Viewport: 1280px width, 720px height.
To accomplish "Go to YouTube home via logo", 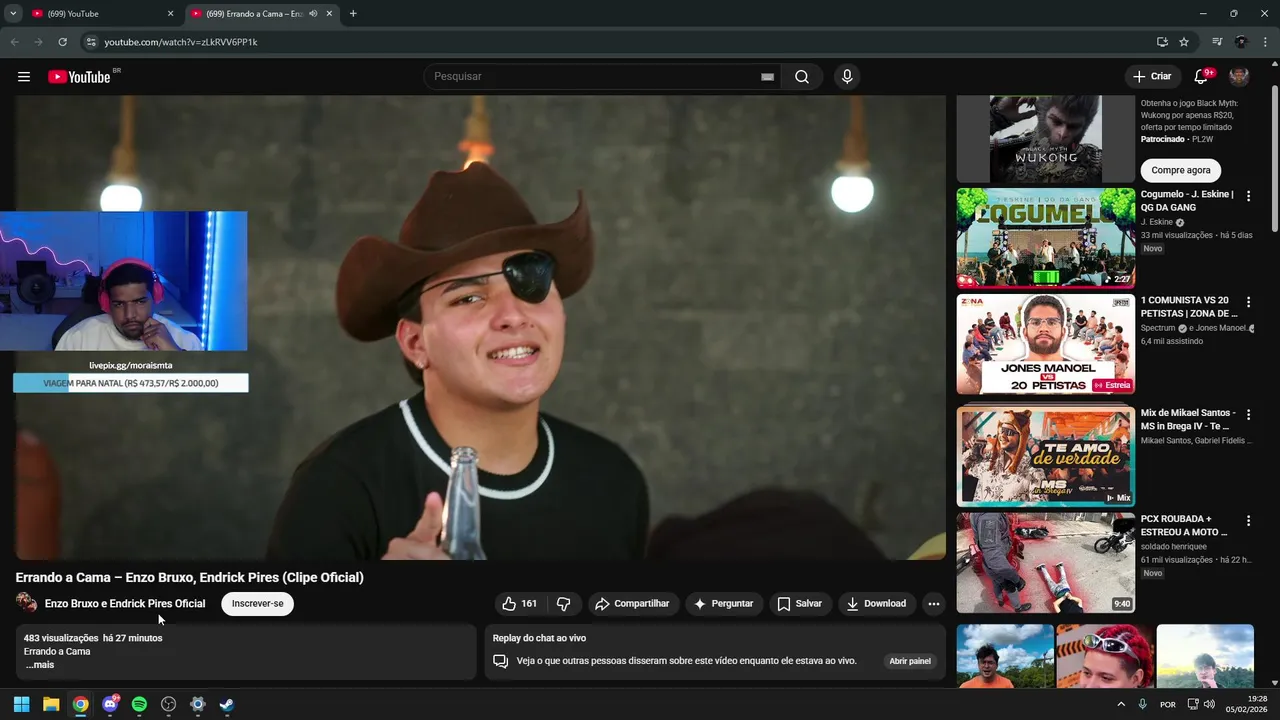I will point(79,77).
